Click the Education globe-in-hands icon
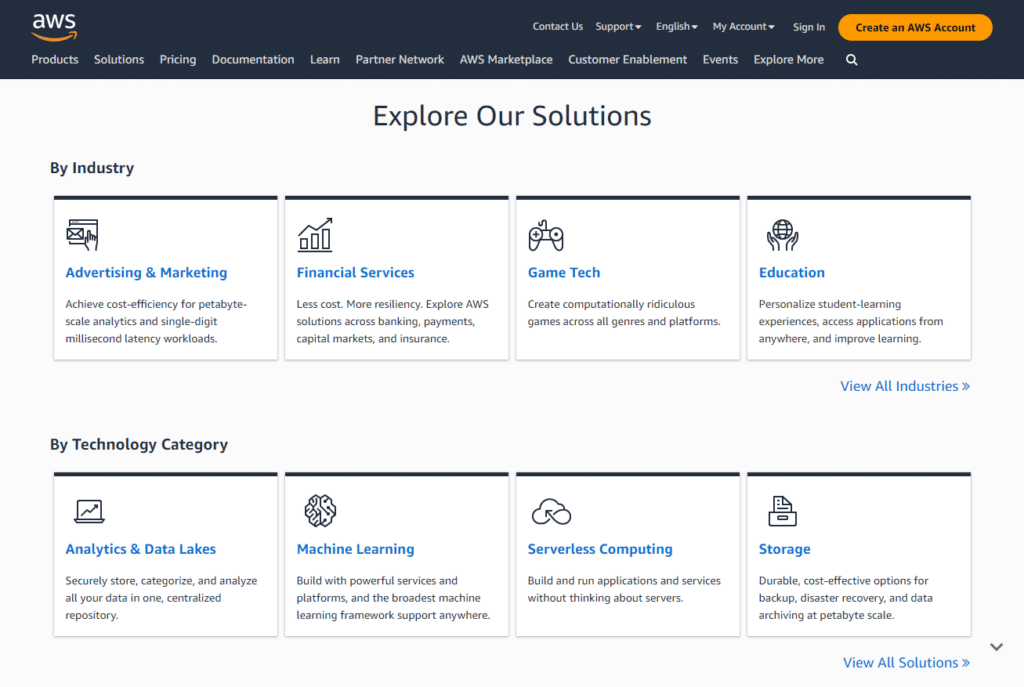The width and height of the screenshot is (1024, 687). pyautogui.click(x=782, y=235)
